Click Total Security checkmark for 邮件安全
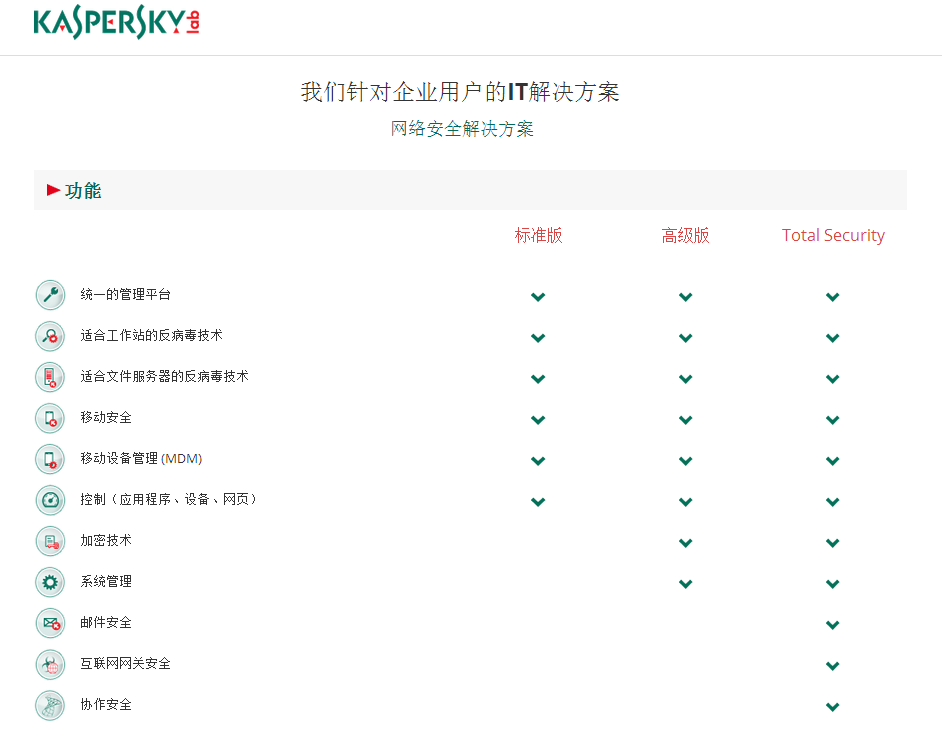 833,625
